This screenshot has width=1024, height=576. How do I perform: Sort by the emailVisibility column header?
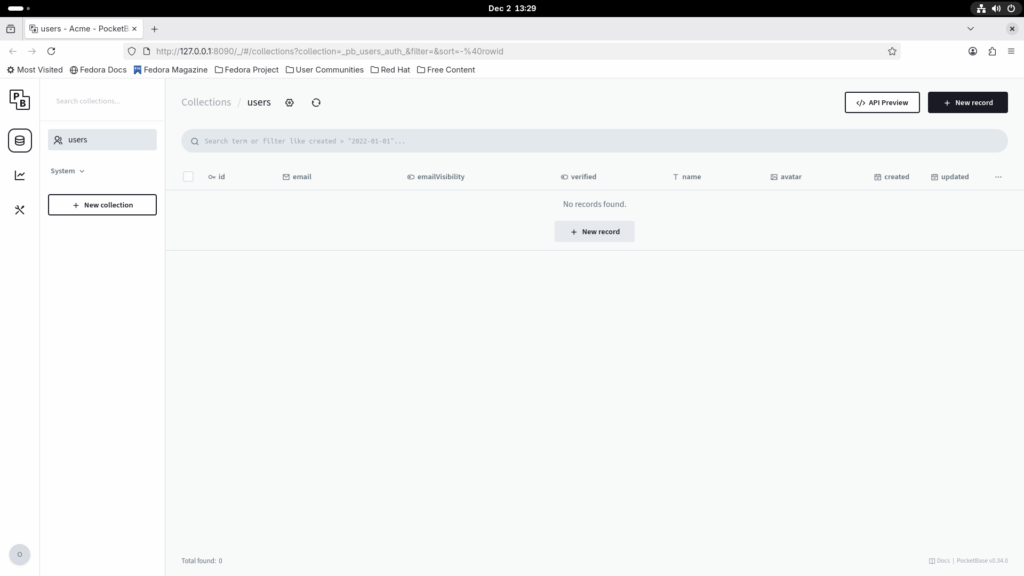pyautogui.click(x=436, y=177)
